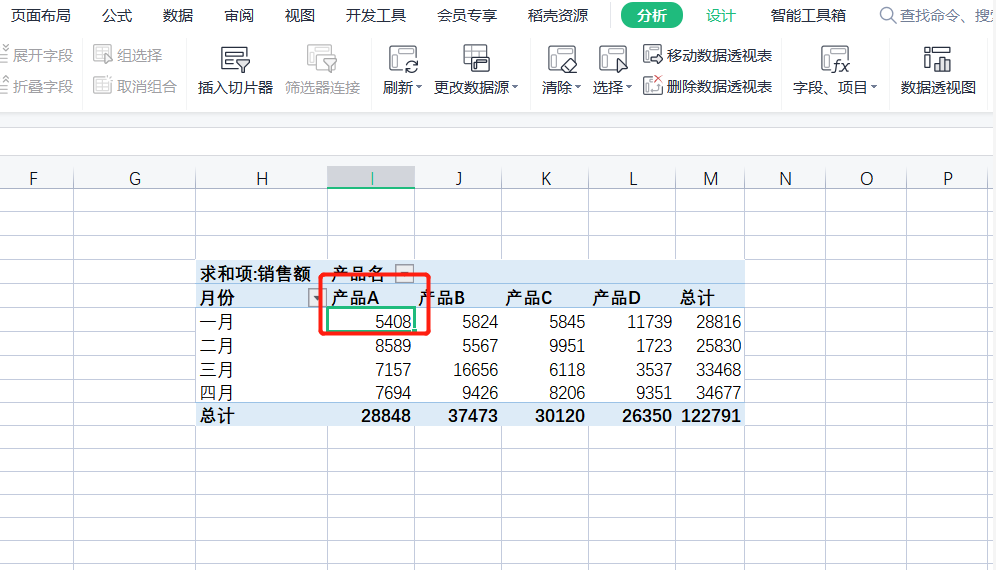Open the 数据 ribbon tab
The height and width of the screenshot is (570, 996).
[178, 15]
